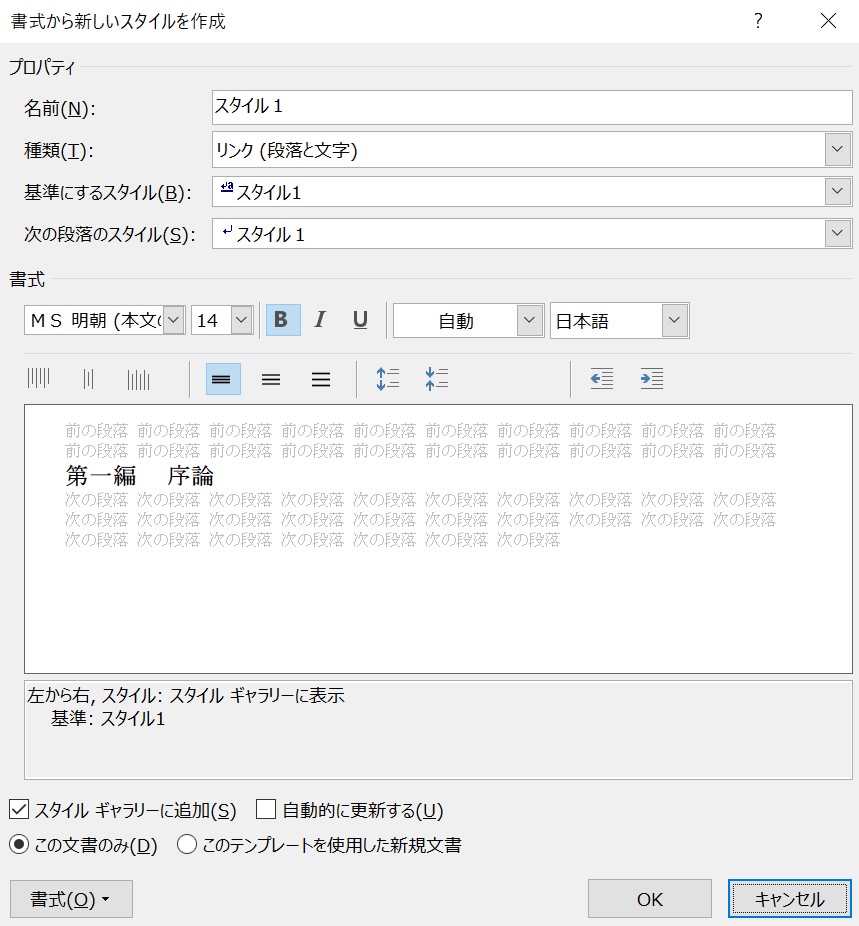Uncheck スタイル ギャラリーに追加 checkbox
This screenshot has height=926, width=859.
click(x=19, y=810)
